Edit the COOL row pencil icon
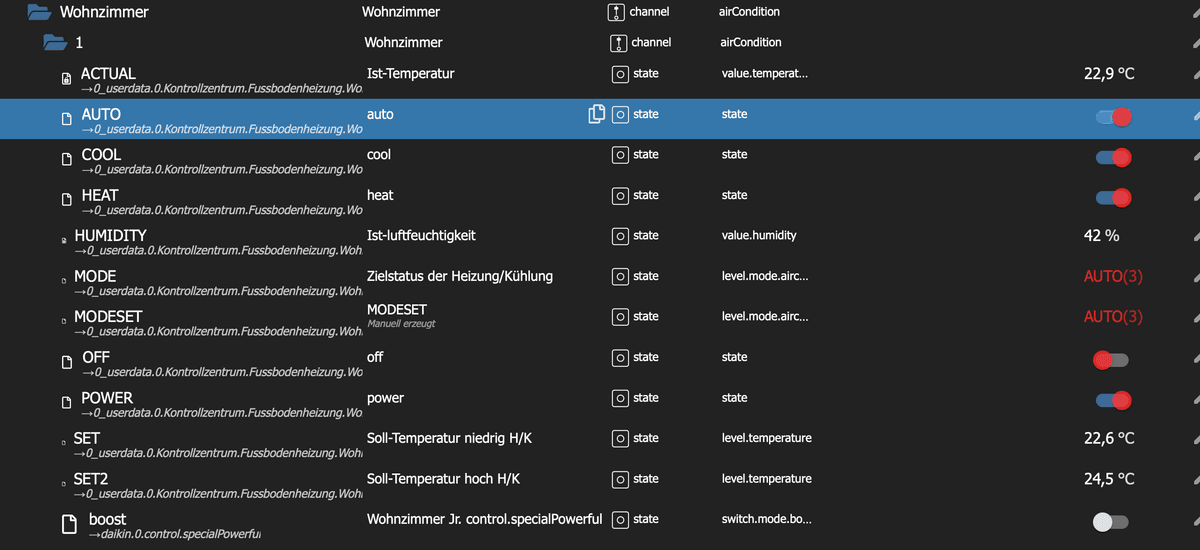 click(x=1196, y=157)
